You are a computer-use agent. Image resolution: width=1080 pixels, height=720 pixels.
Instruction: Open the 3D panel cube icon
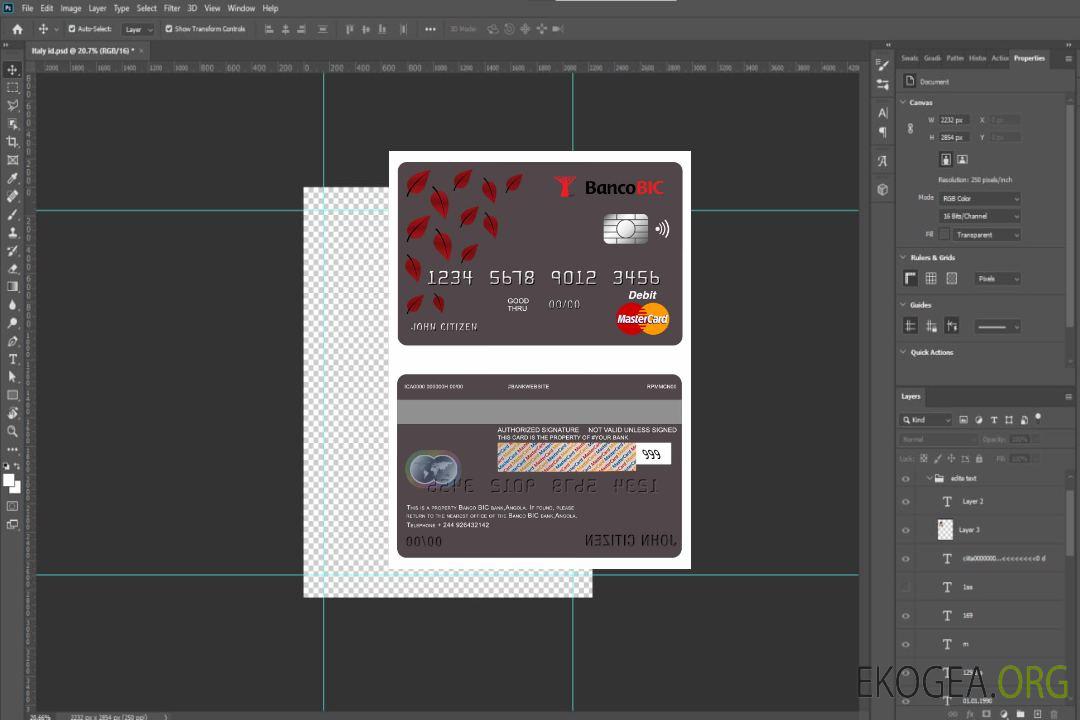(882, 189)
